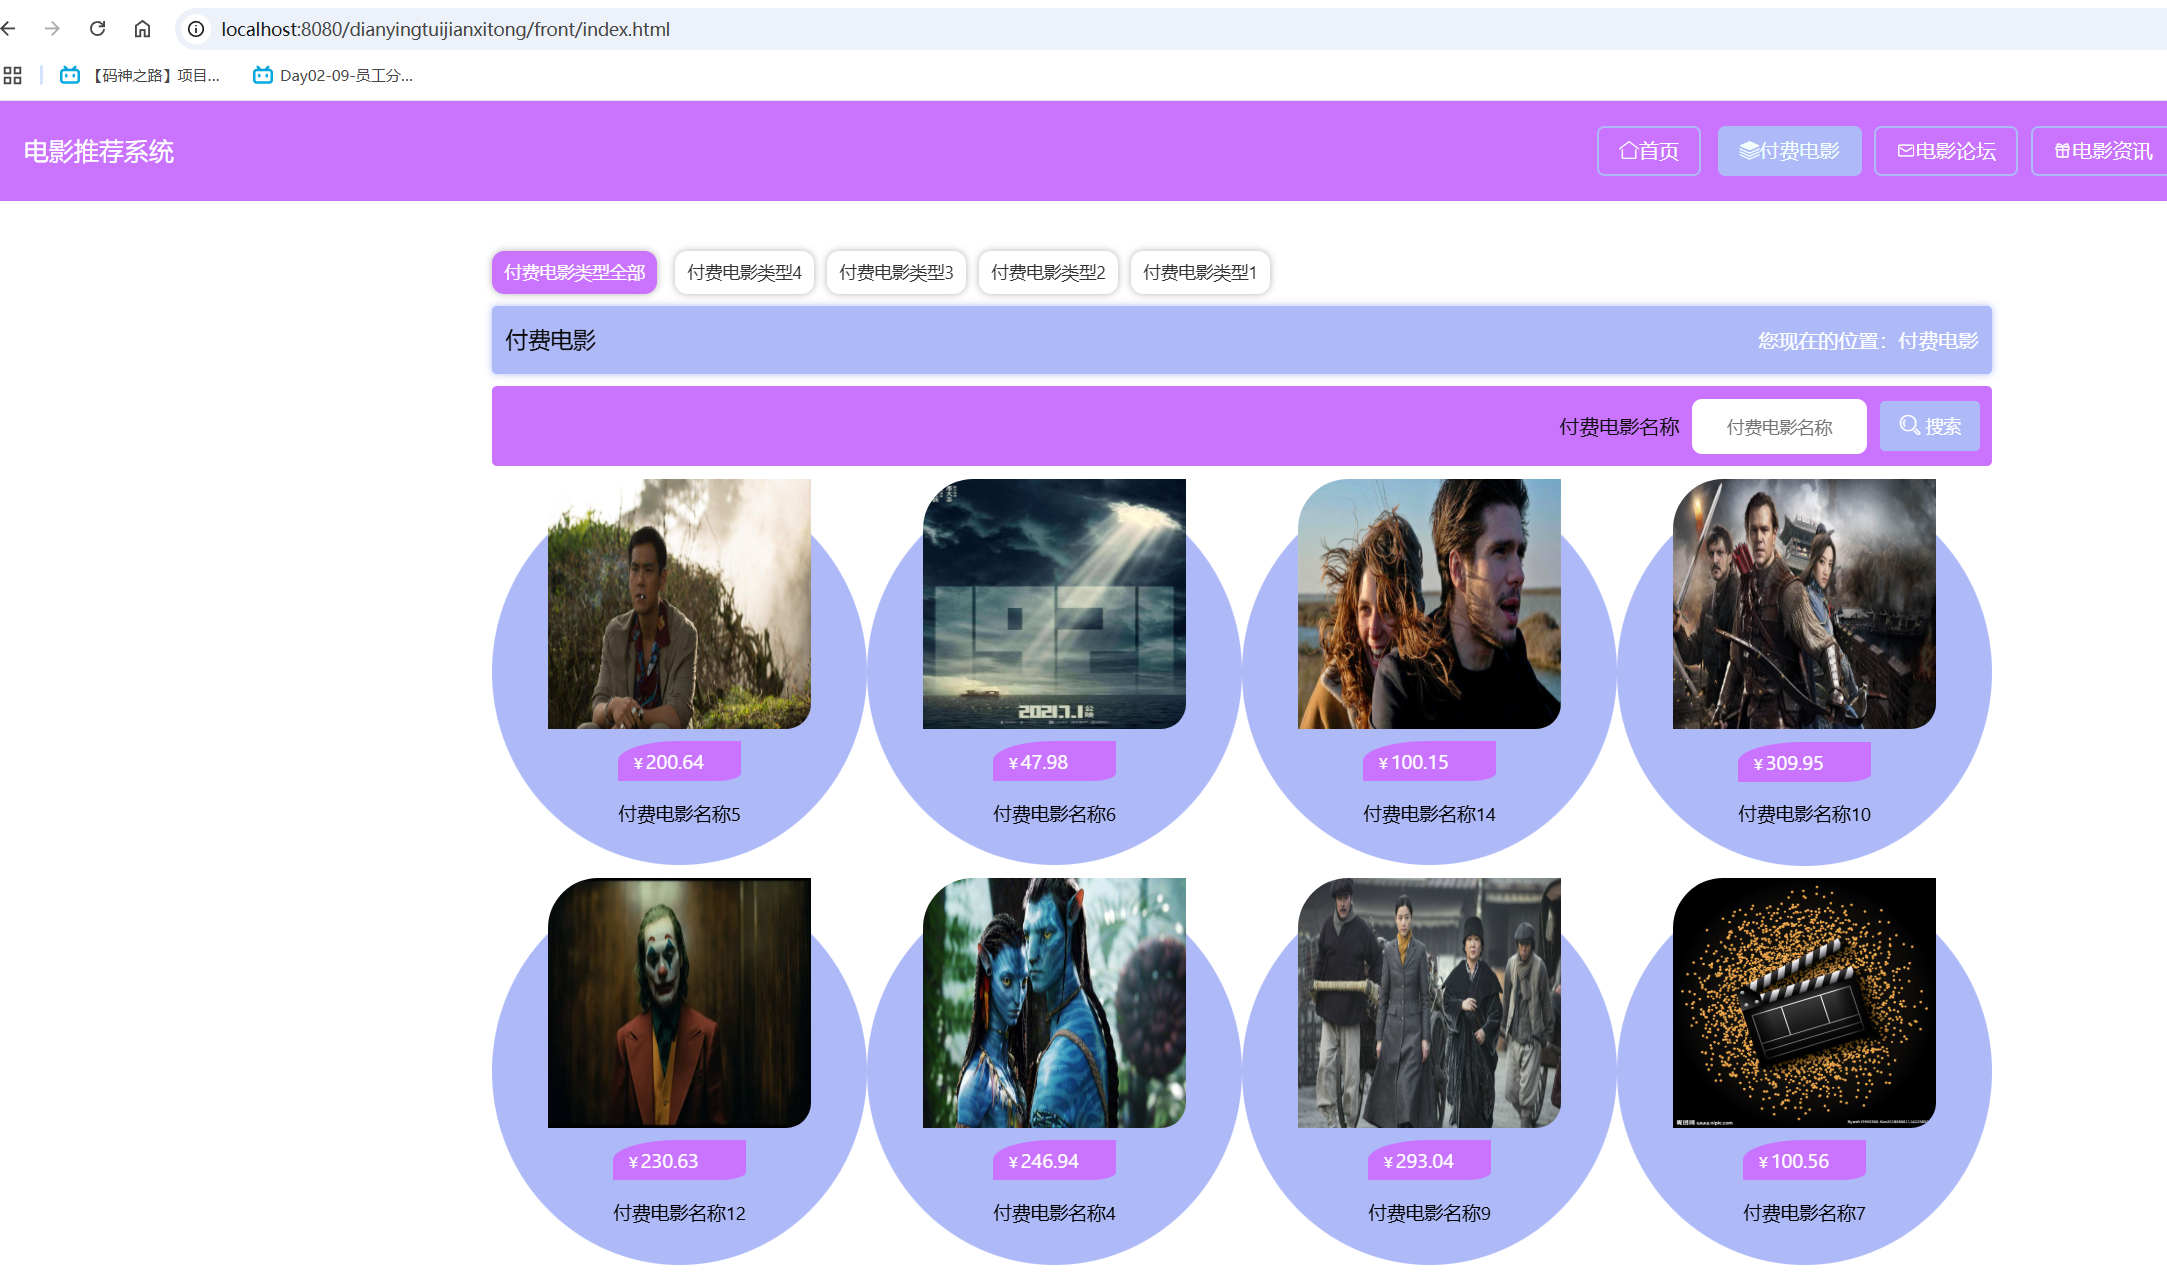View site info icon in address bar
The height and width of the screenshot is (1283, 2167).
pyautogui.click(x=197, y=29)
